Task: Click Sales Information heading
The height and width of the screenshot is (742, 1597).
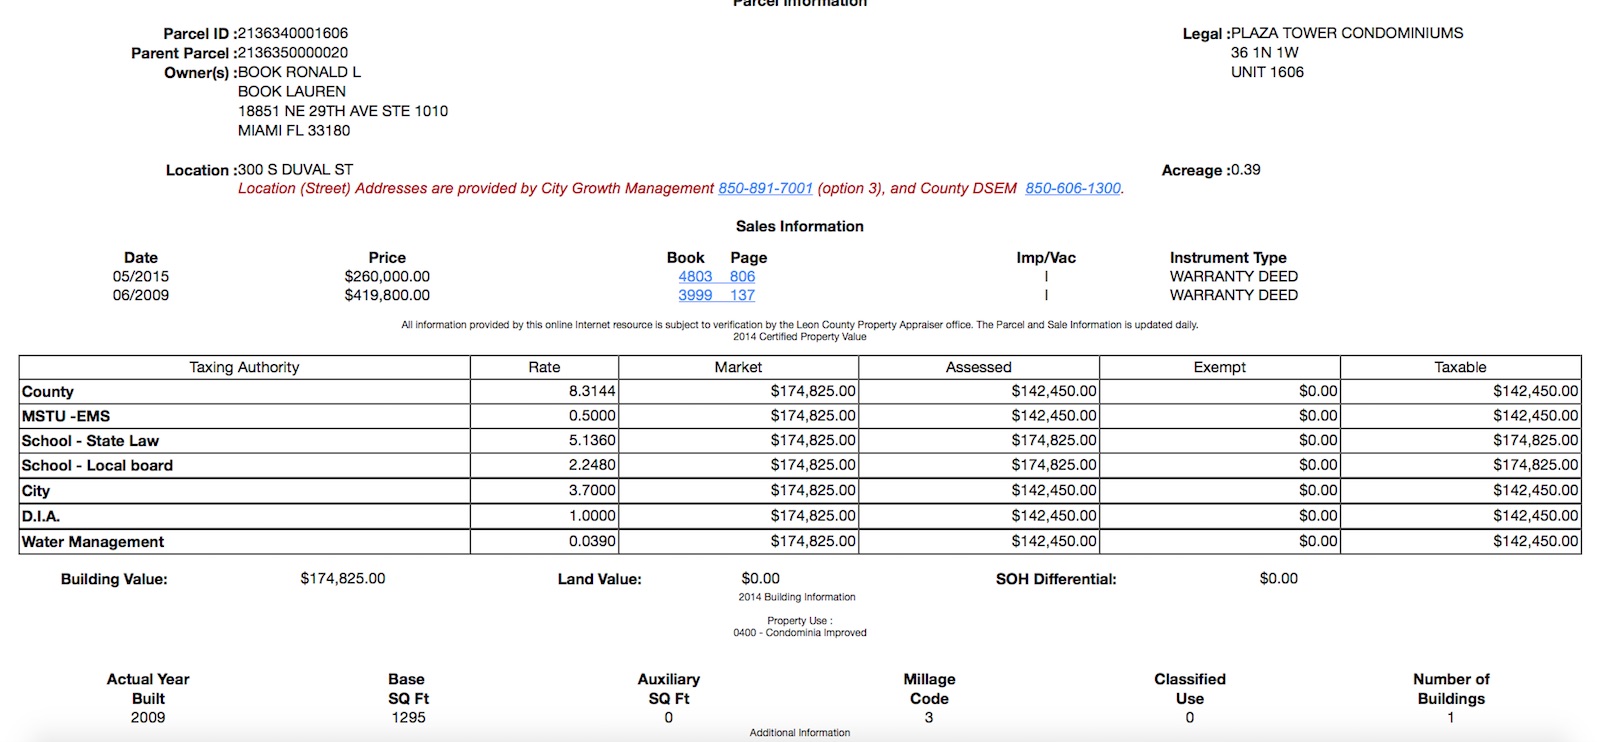Action: click(x=800, y=226)
